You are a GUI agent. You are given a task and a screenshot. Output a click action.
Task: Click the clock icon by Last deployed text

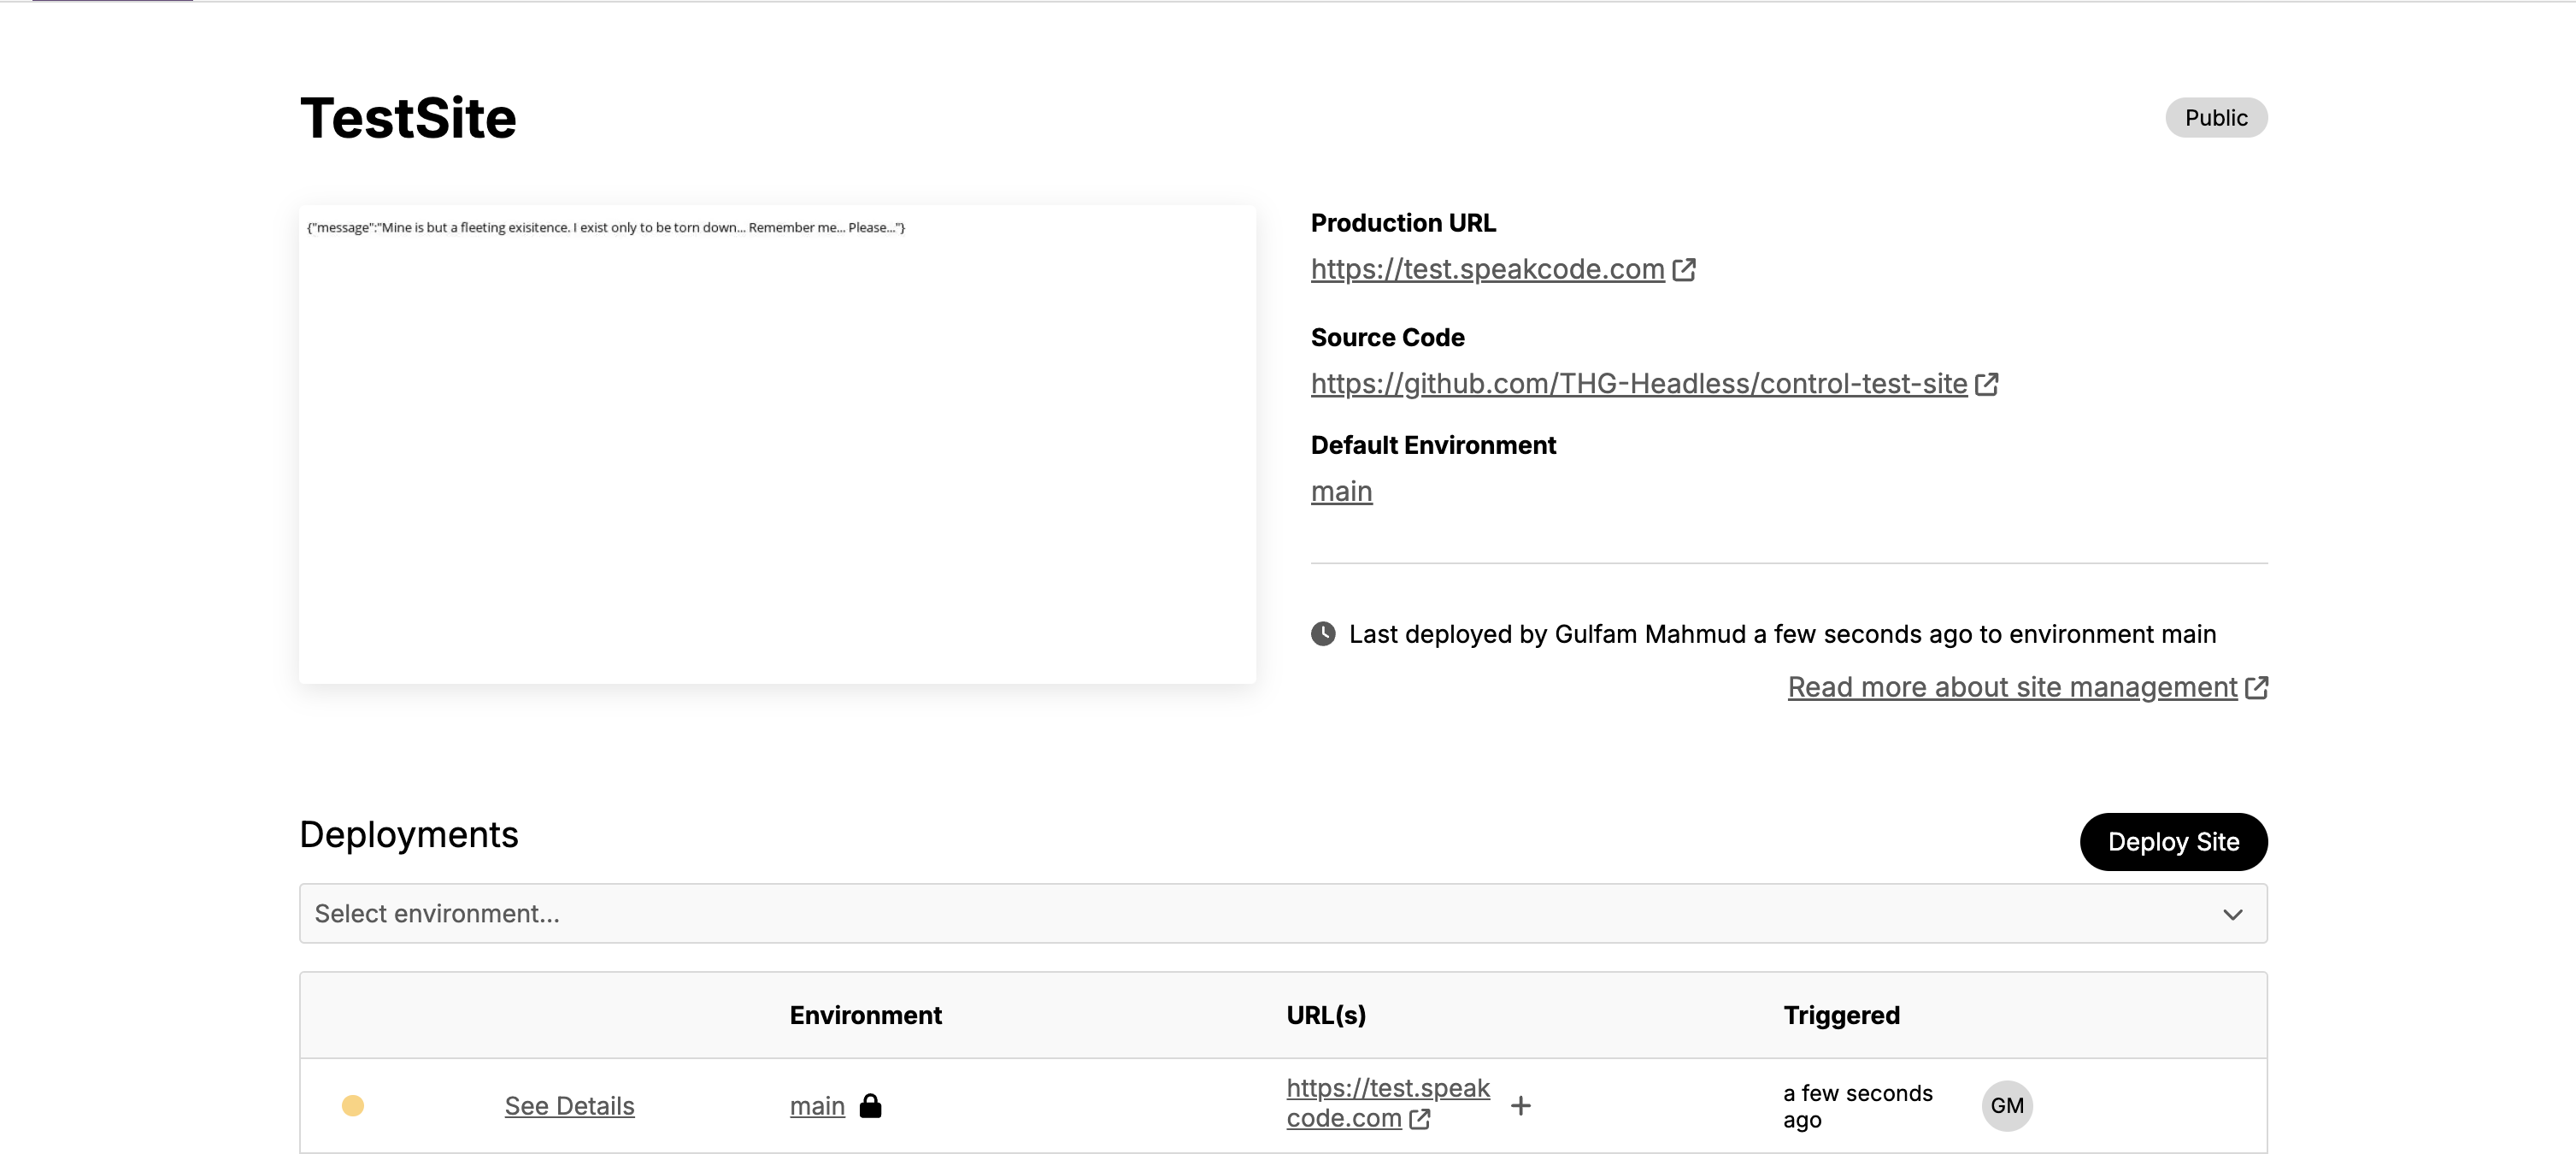pyautogui.click(x=1323, y=634)
